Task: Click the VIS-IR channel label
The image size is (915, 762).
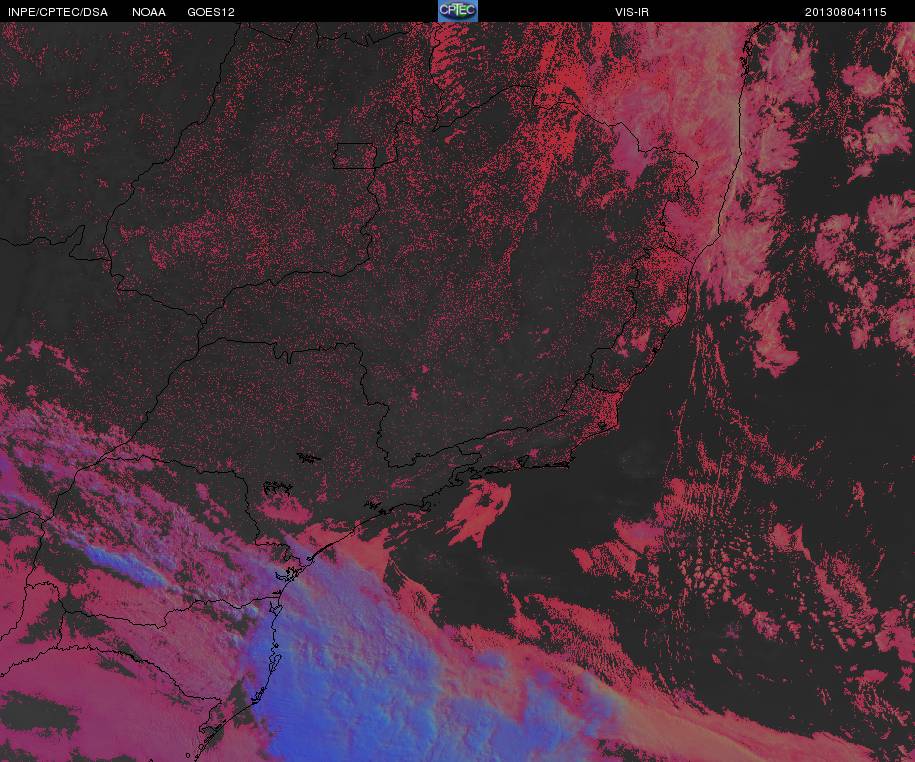Action: click(x=632, y=12)
